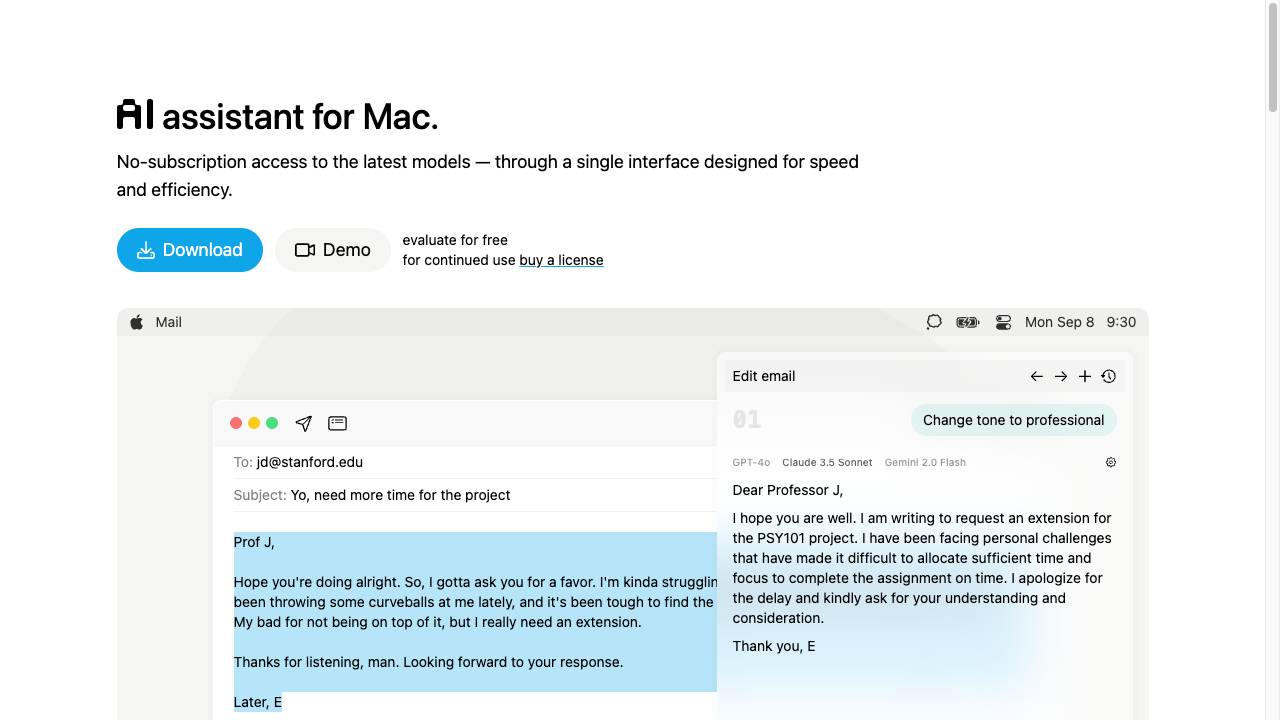Watch the Demo video
This screenshot has height=720, width=1280.
coord(333,250)
